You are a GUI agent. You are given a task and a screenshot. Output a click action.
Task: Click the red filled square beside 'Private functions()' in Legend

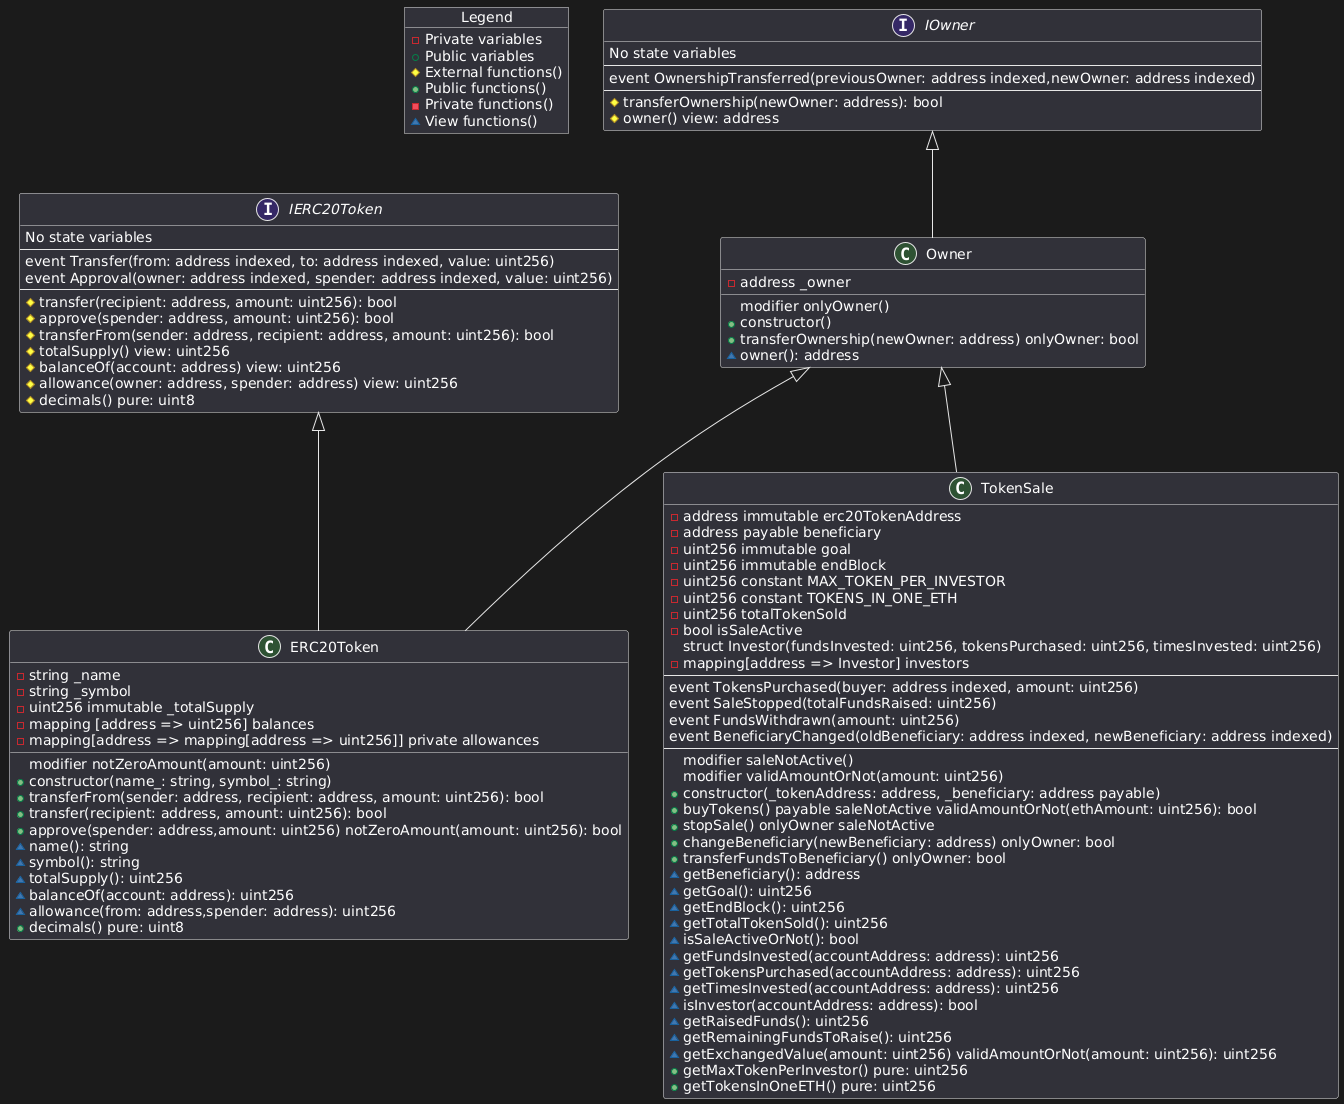pyautogui.click(x=415, y=105)
